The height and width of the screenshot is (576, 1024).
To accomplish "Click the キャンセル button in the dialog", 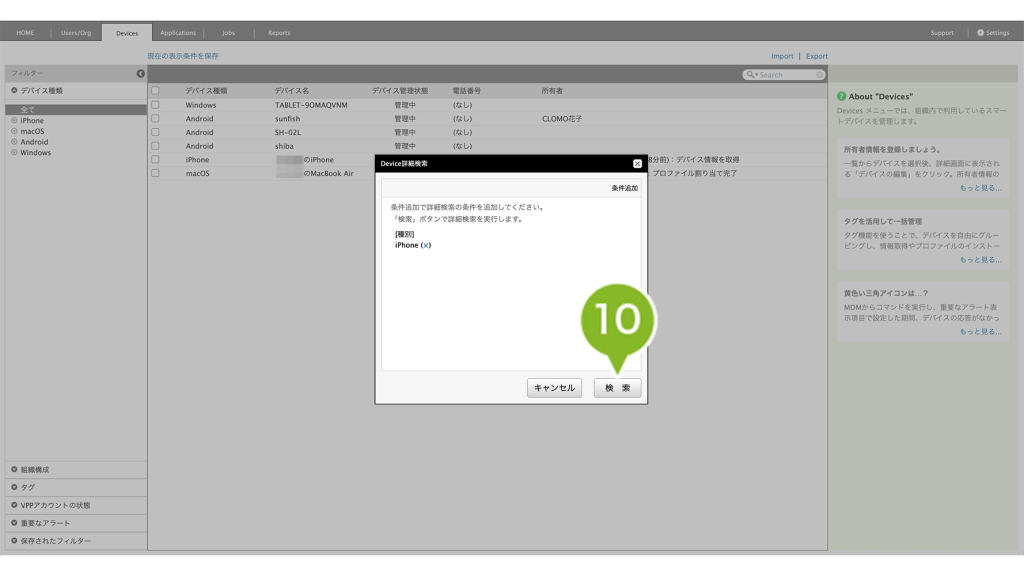I will [x=554, y=388].
